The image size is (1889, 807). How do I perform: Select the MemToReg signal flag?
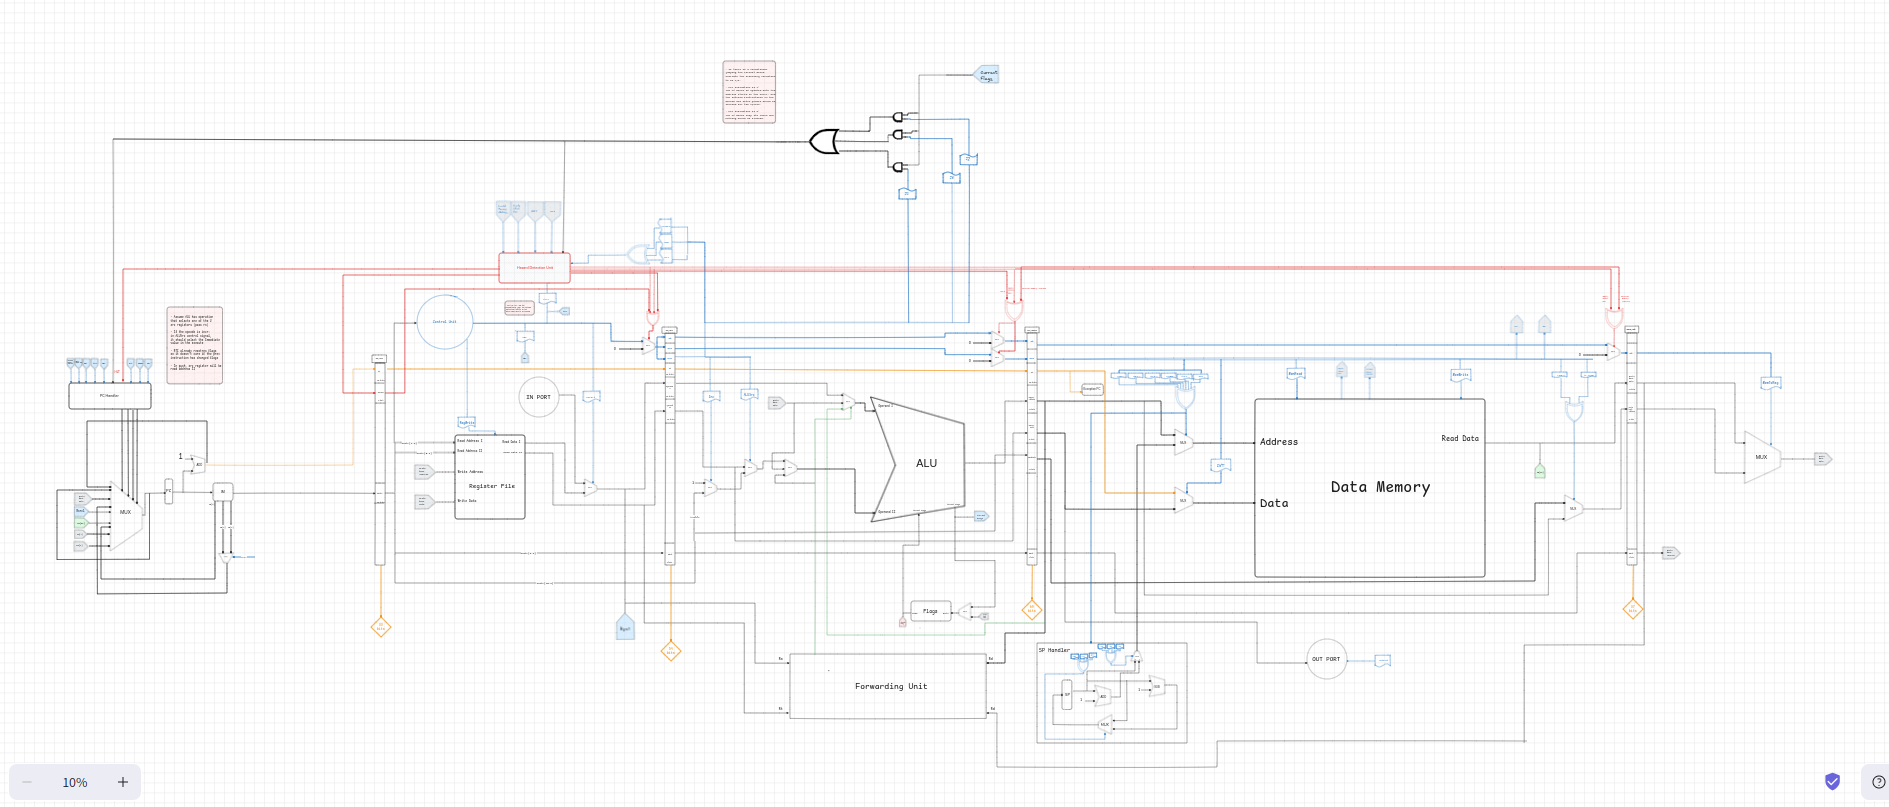(x=1770, y=383)
